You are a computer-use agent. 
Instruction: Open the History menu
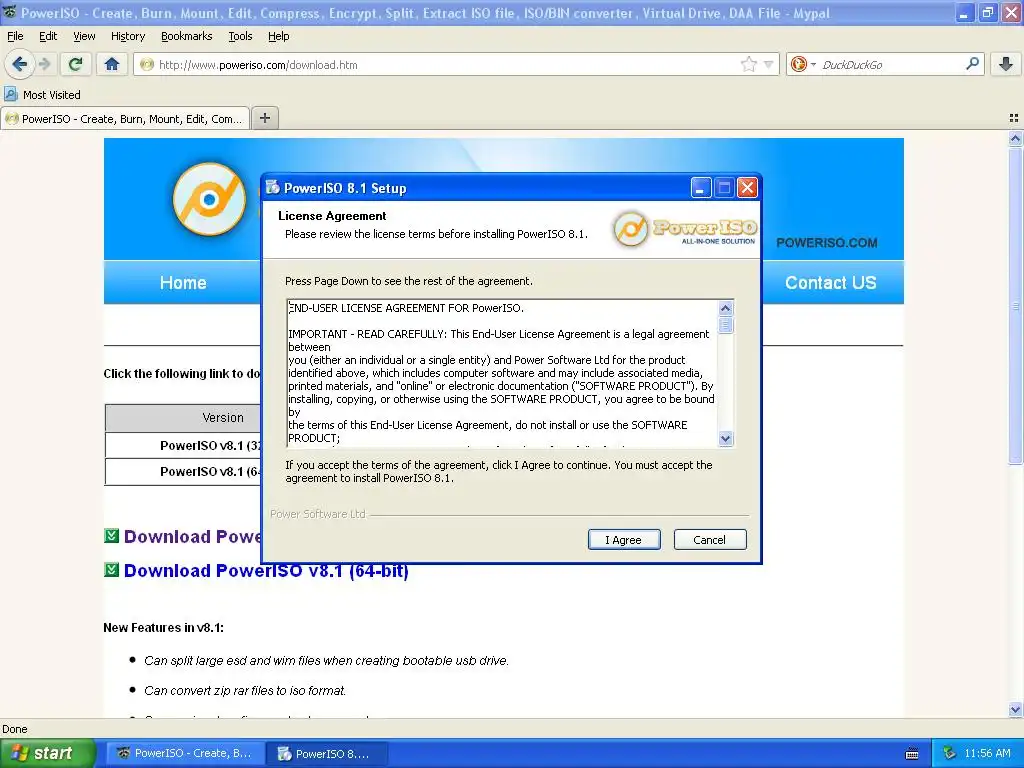(x=127, y=36)
